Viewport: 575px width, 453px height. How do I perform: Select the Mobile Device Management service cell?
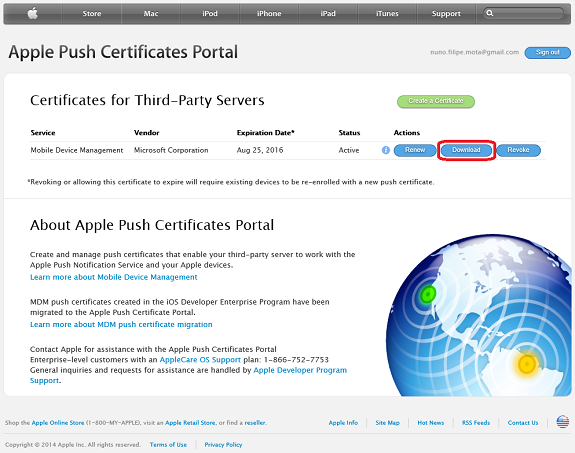(x=77, y=150)
